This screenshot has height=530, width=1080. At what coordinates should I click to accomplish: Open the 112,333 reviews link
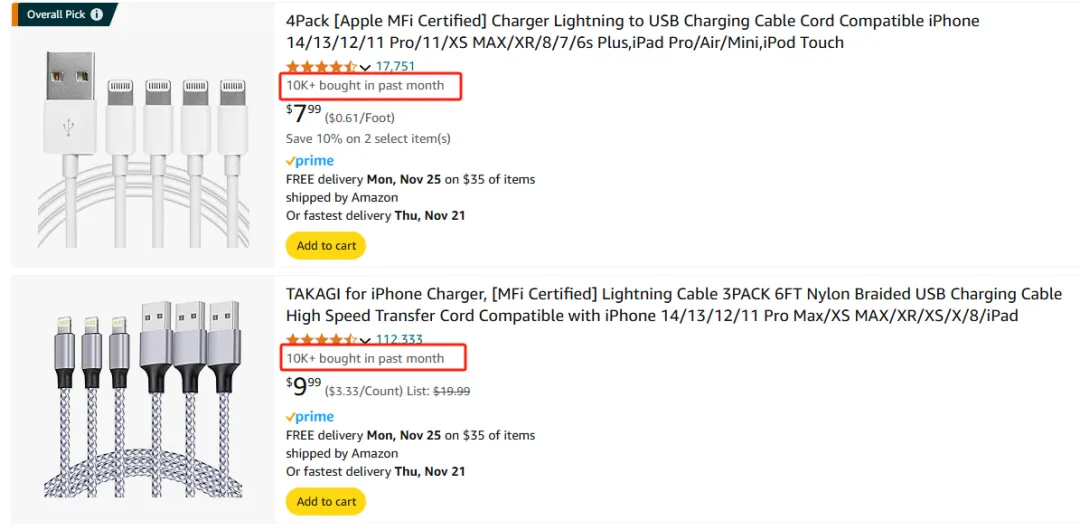tap(399, 340)
